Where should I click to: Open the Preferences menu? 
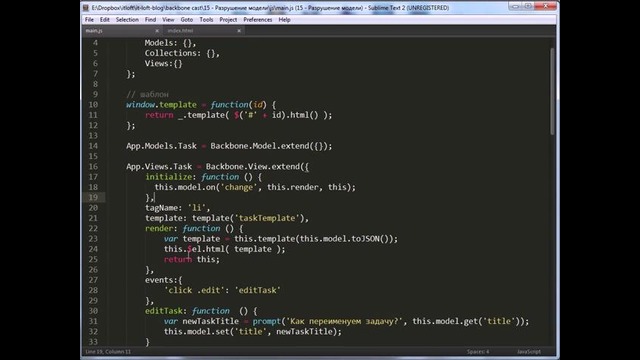tap(258, 20)
